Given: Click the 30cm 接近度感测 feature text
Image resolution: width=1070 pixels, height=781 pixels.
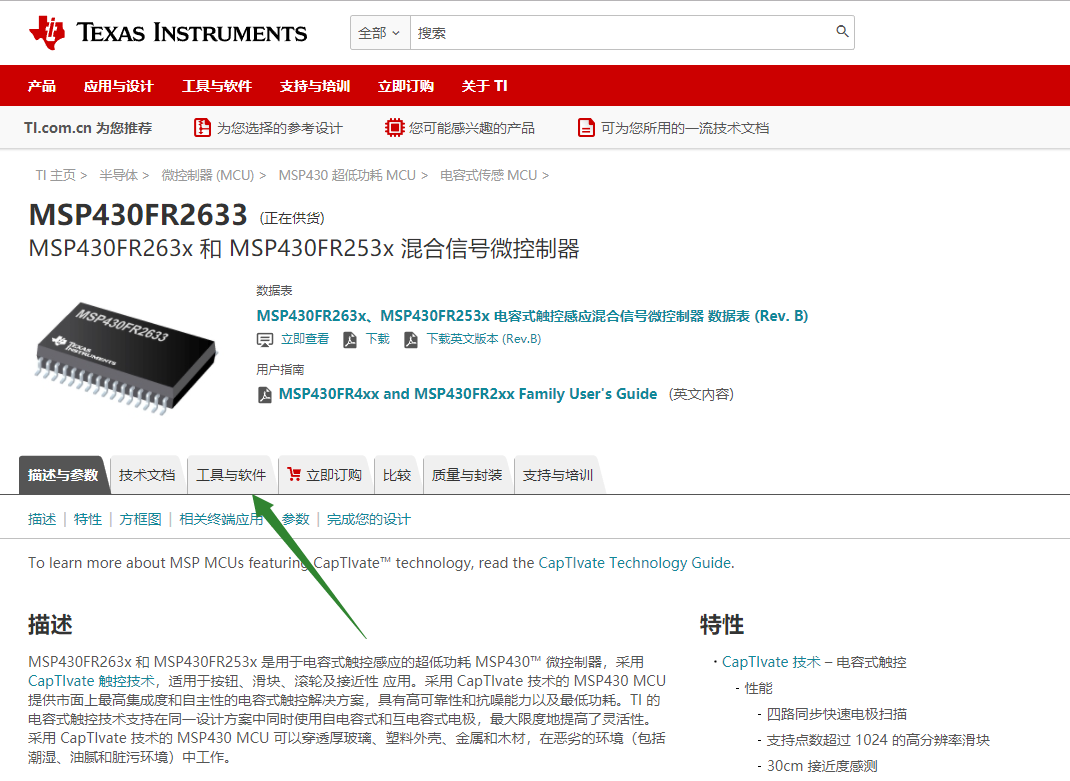Looking at the screenshot, I should 822,766.
